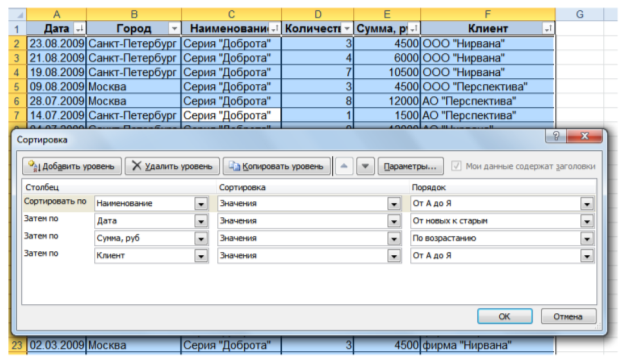Expand the По возрастанию order dropdown
620x360 pixels.
[587, 239]
